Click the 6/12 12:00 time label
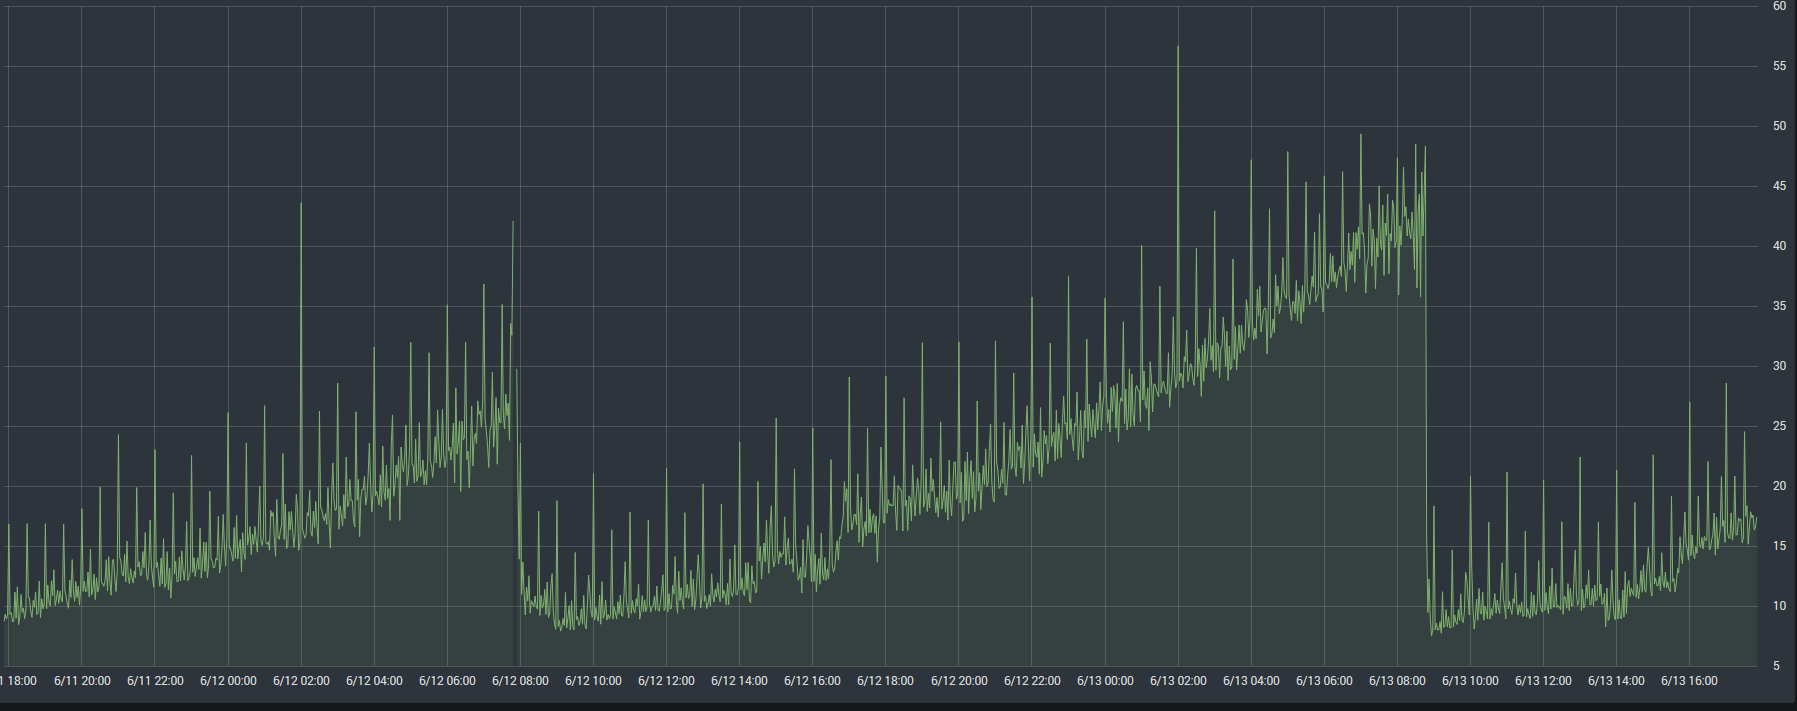This screenshot has width=1797, height=711. 666,681
